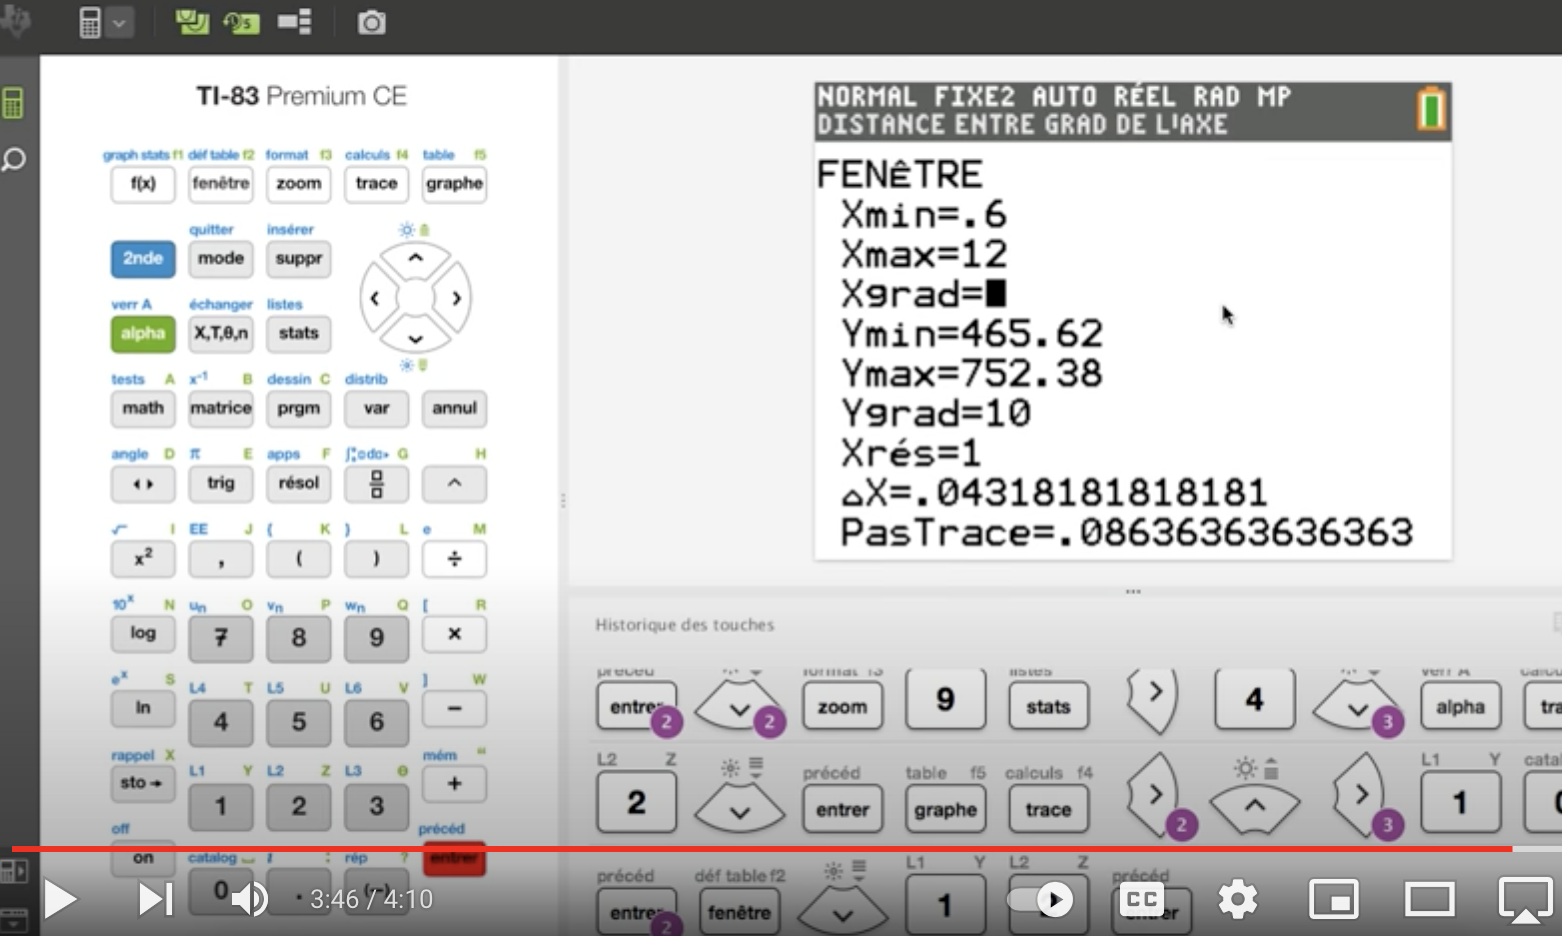Screen dimensions: 1562x936
Task: Toggle the autoplay switch
Action: [1040, 899]
